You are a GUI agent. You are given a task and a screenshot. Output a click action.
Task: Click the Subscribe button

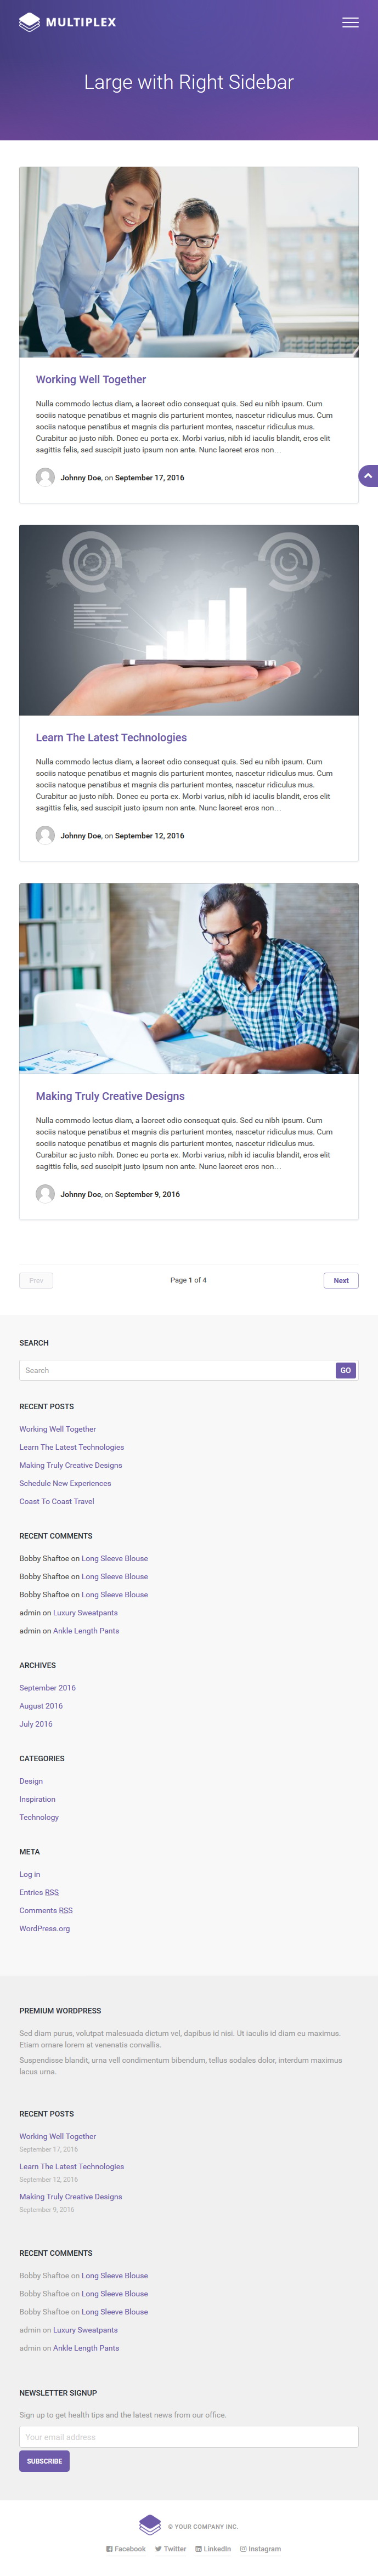44,2461
